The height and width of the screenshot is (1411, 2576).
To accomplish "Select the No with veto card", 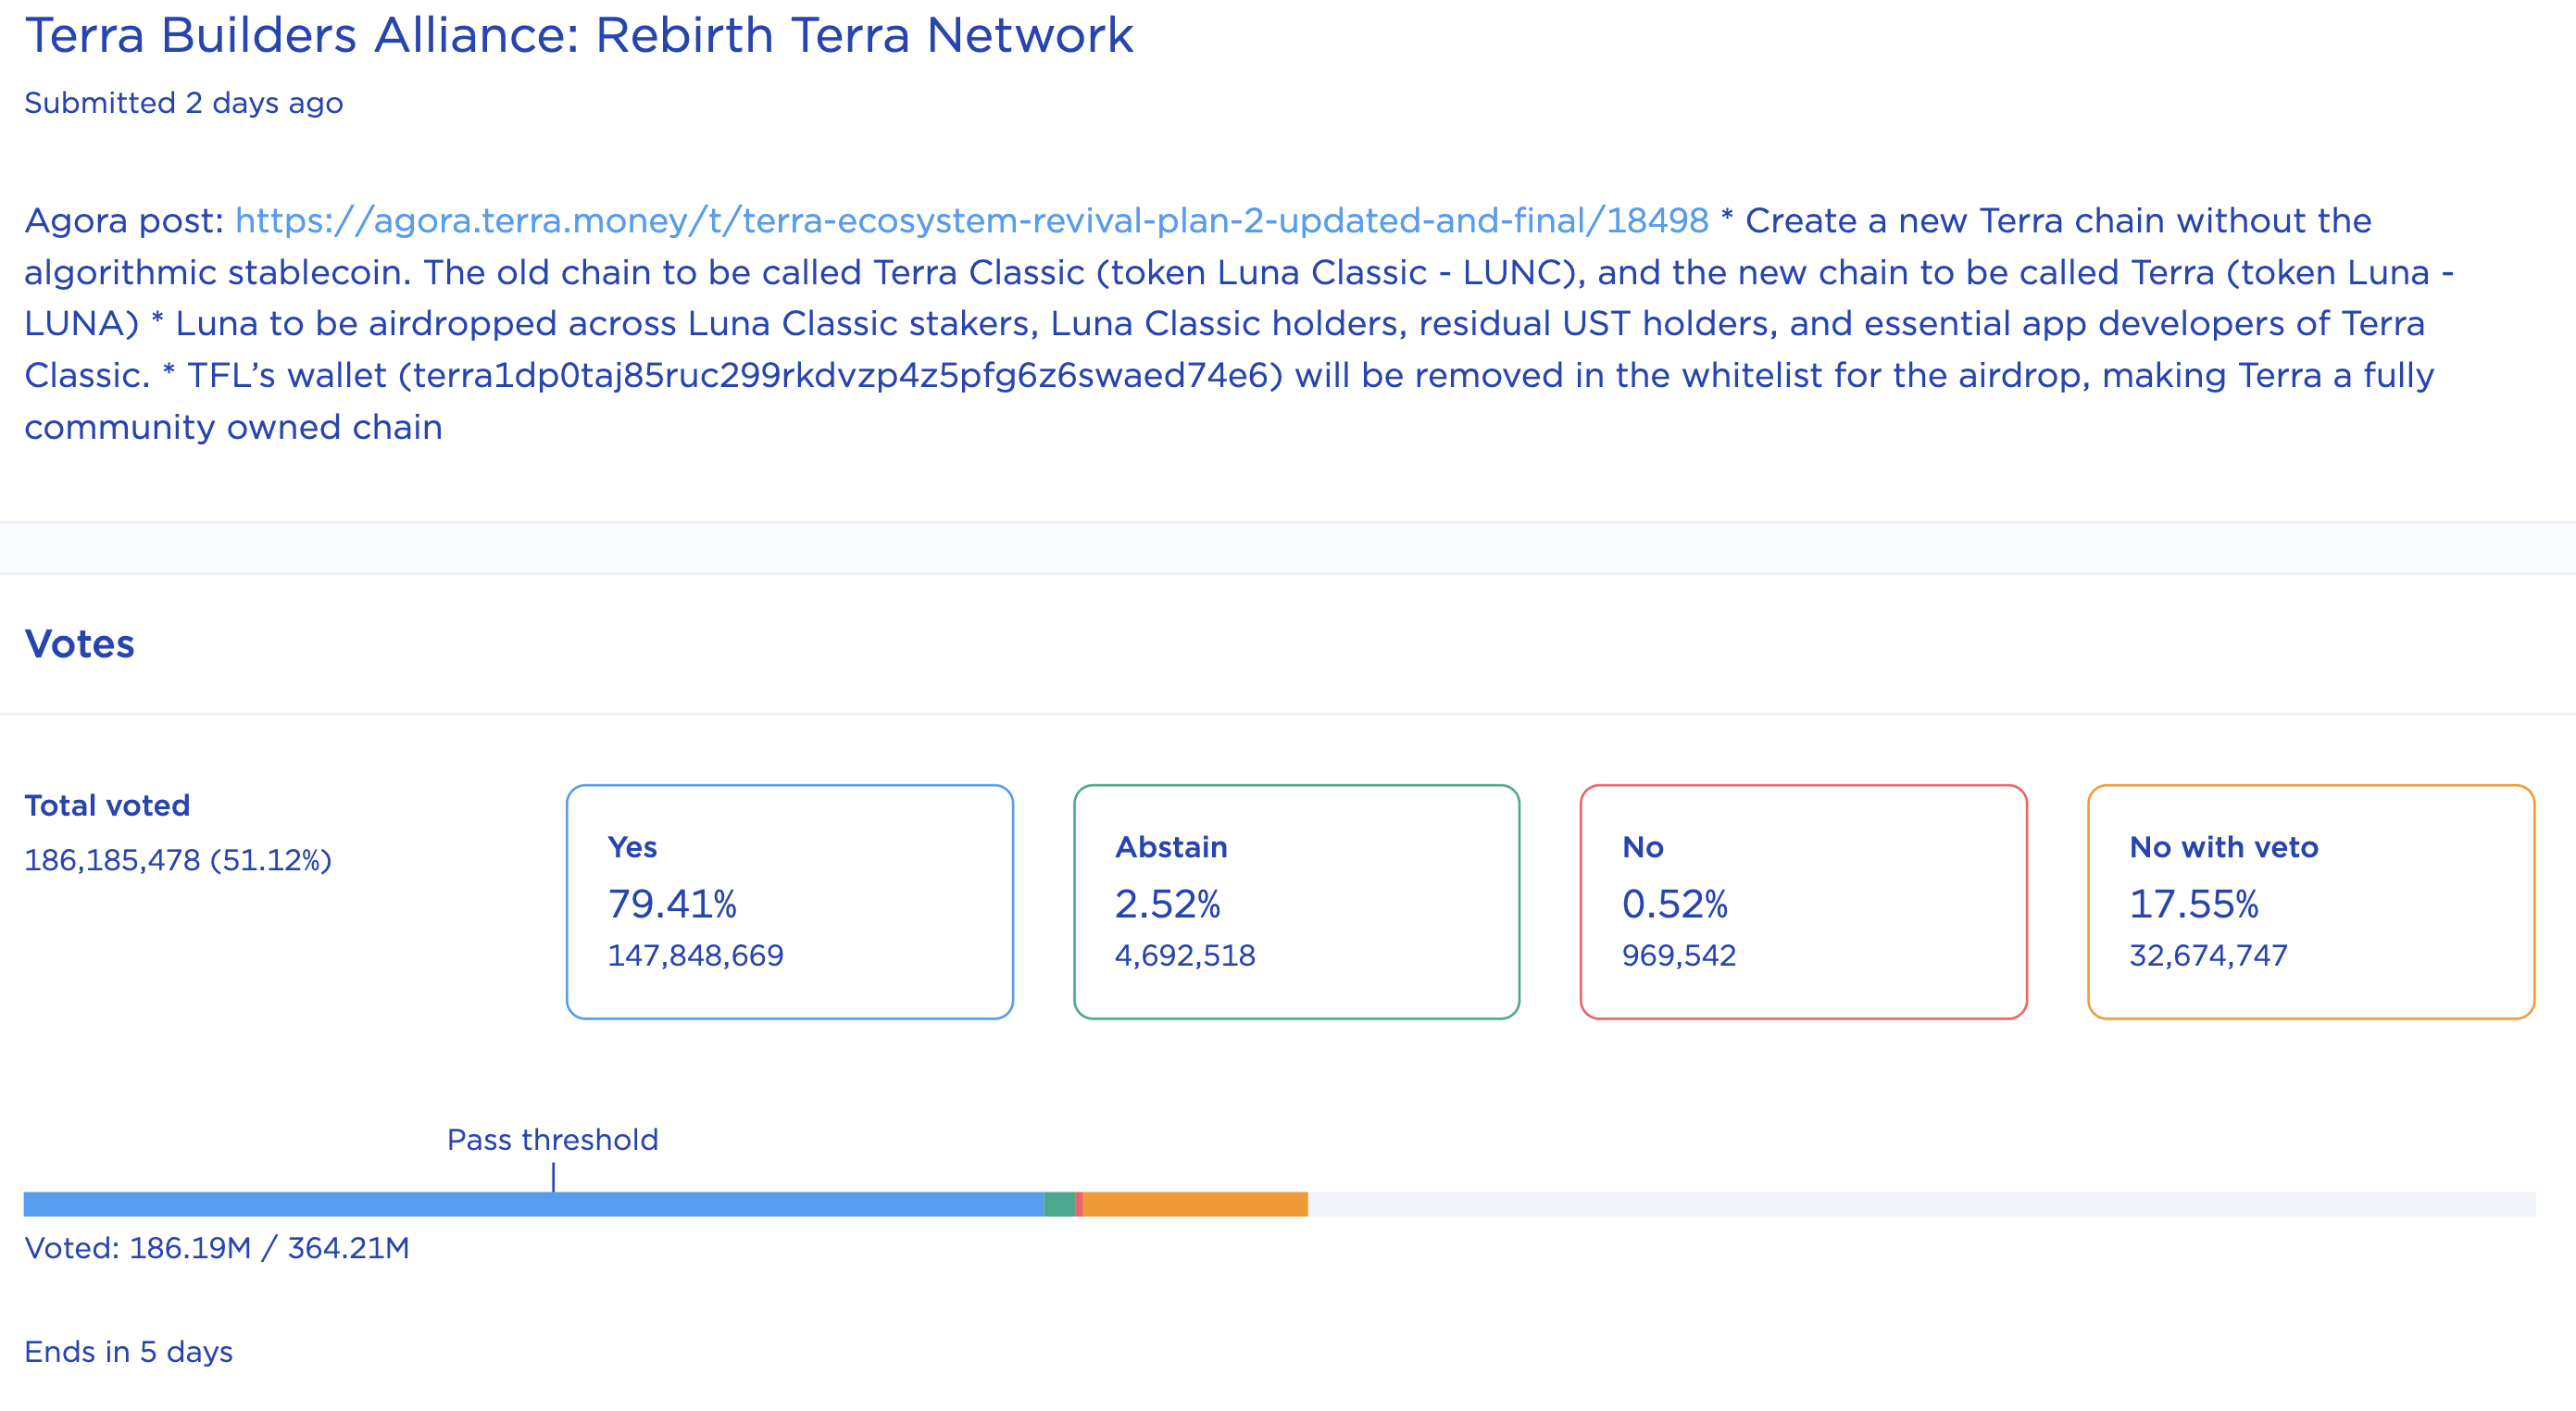I will tap(2310, 901).
